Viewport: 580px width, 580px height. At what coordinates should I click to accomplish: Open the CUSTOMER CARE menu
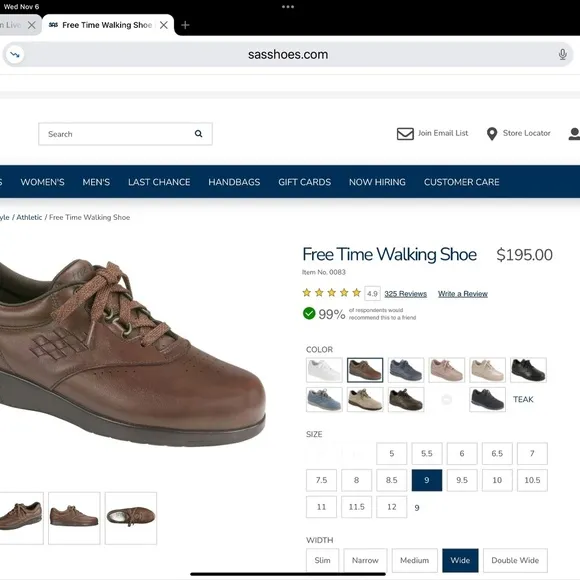[462, 182]
